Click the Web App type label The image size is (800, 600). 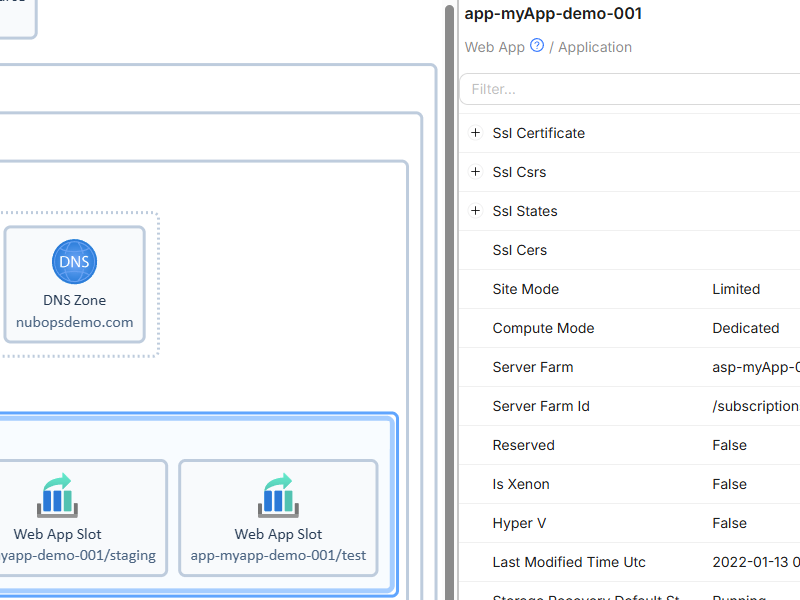coord(494,47)
